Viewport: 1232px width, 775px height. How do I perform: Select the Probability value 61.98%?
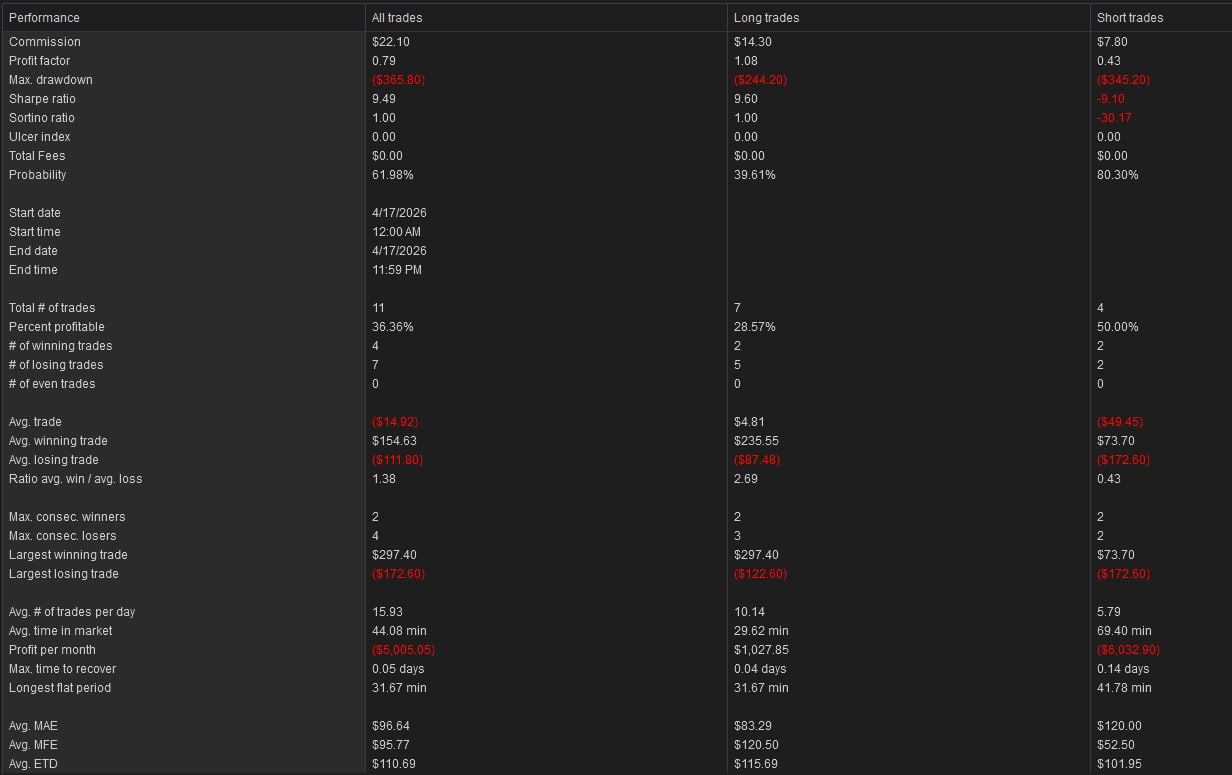[x=393, y=175]
